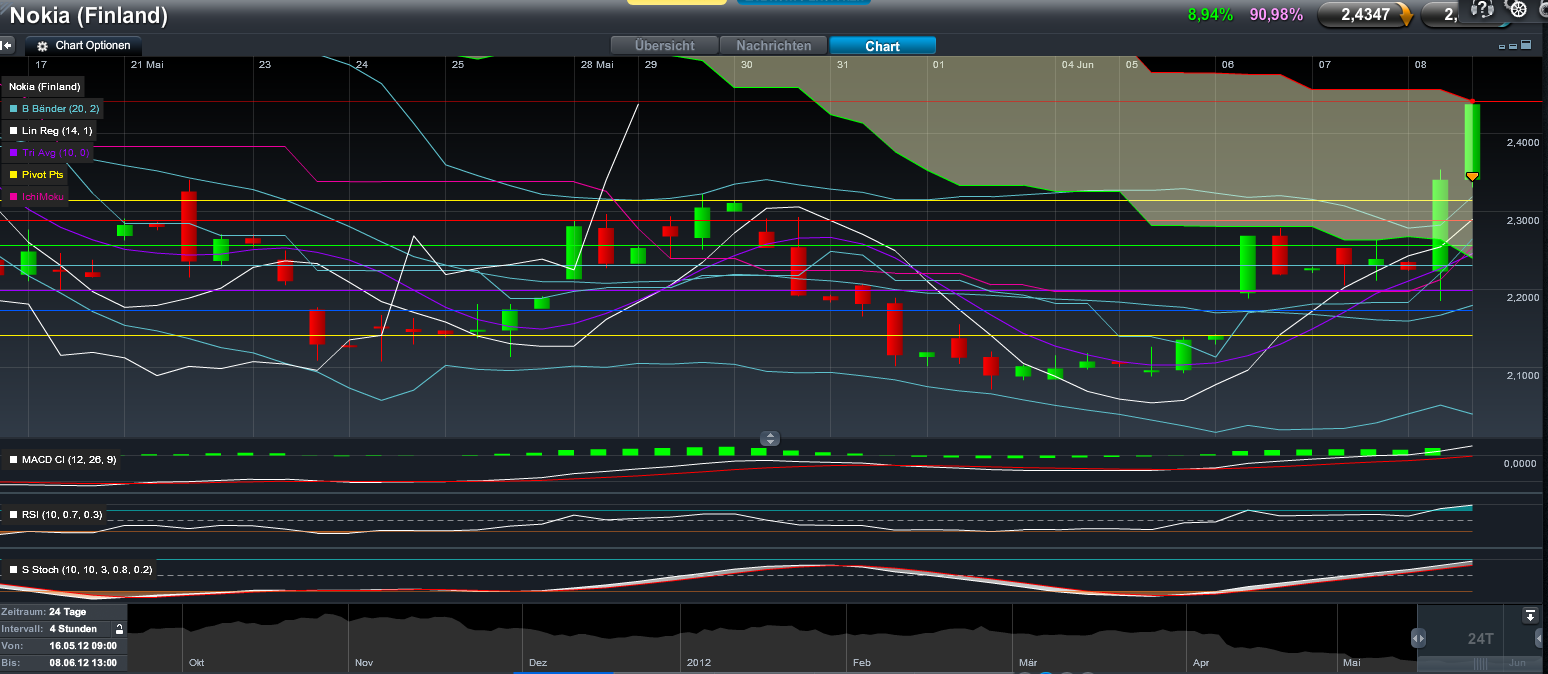This screenshot has height=674, width=1548.
Task: Select the smallest chart layout icon
Action: click(1502, 46)
